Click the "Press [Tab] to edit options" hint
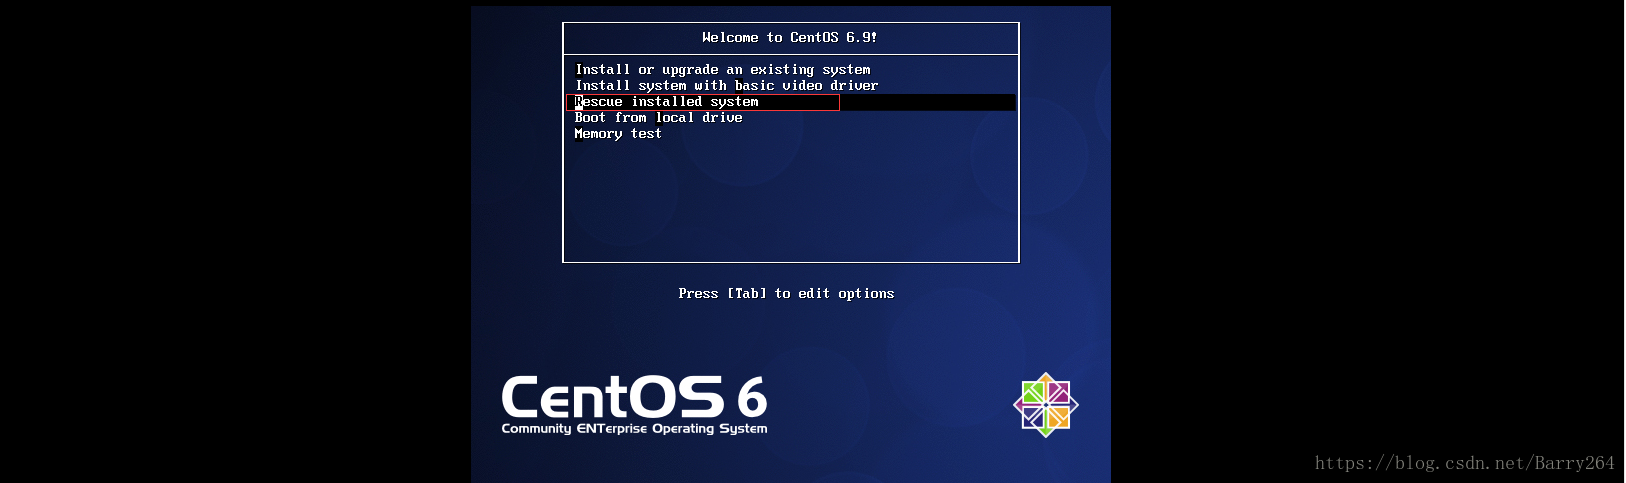Screen dimensions: 1626x483 pyautogui.click(x=786, y=294)
